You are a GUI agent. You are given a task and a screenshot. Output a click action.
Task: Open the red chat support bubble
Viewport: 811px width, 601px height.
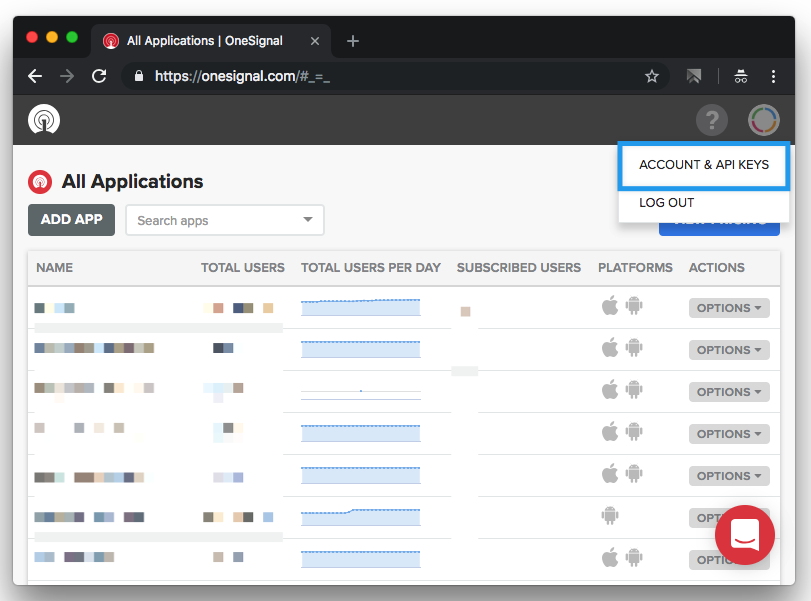click(x=745, y=535)
